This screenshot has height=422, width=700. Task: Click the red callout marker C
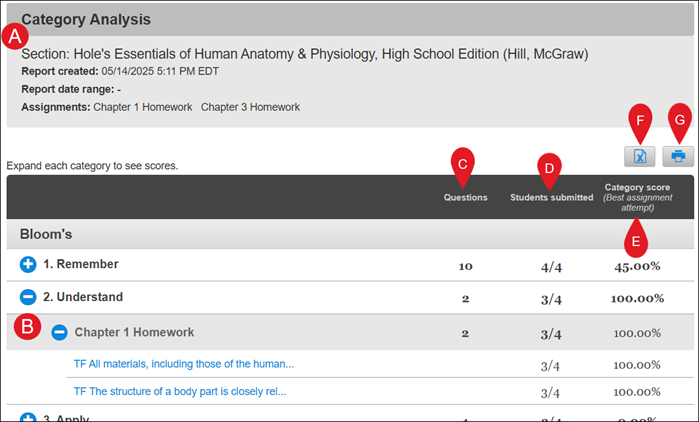463,162
